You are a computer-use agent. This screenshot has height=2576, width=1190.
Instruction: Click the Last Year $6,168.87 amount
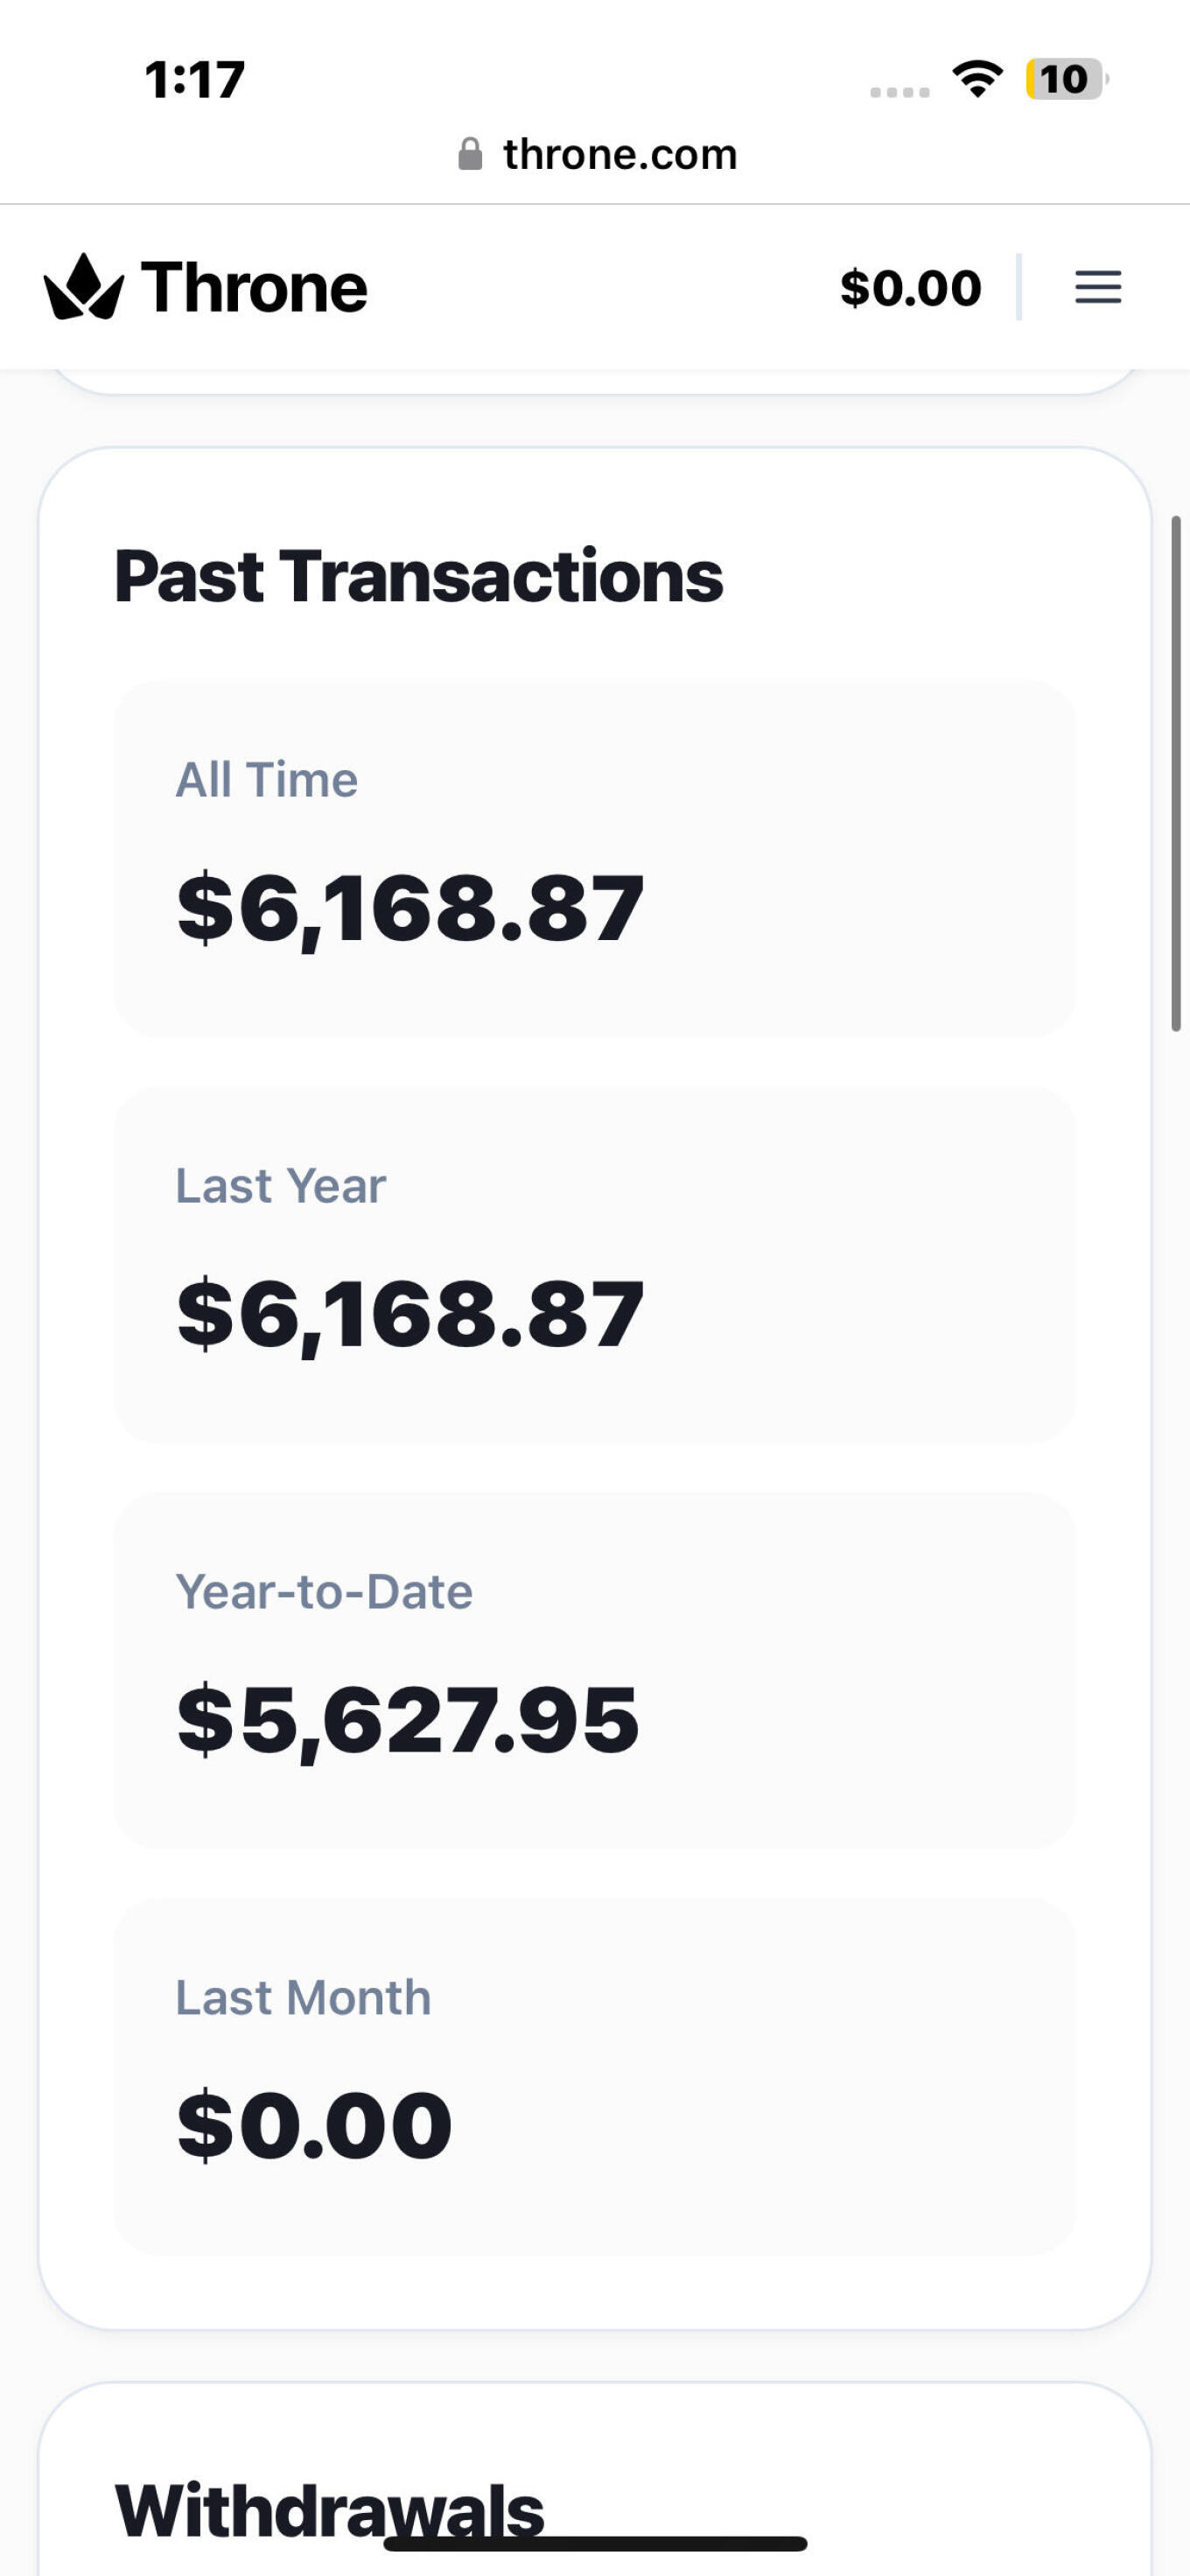click(410, 1314)
